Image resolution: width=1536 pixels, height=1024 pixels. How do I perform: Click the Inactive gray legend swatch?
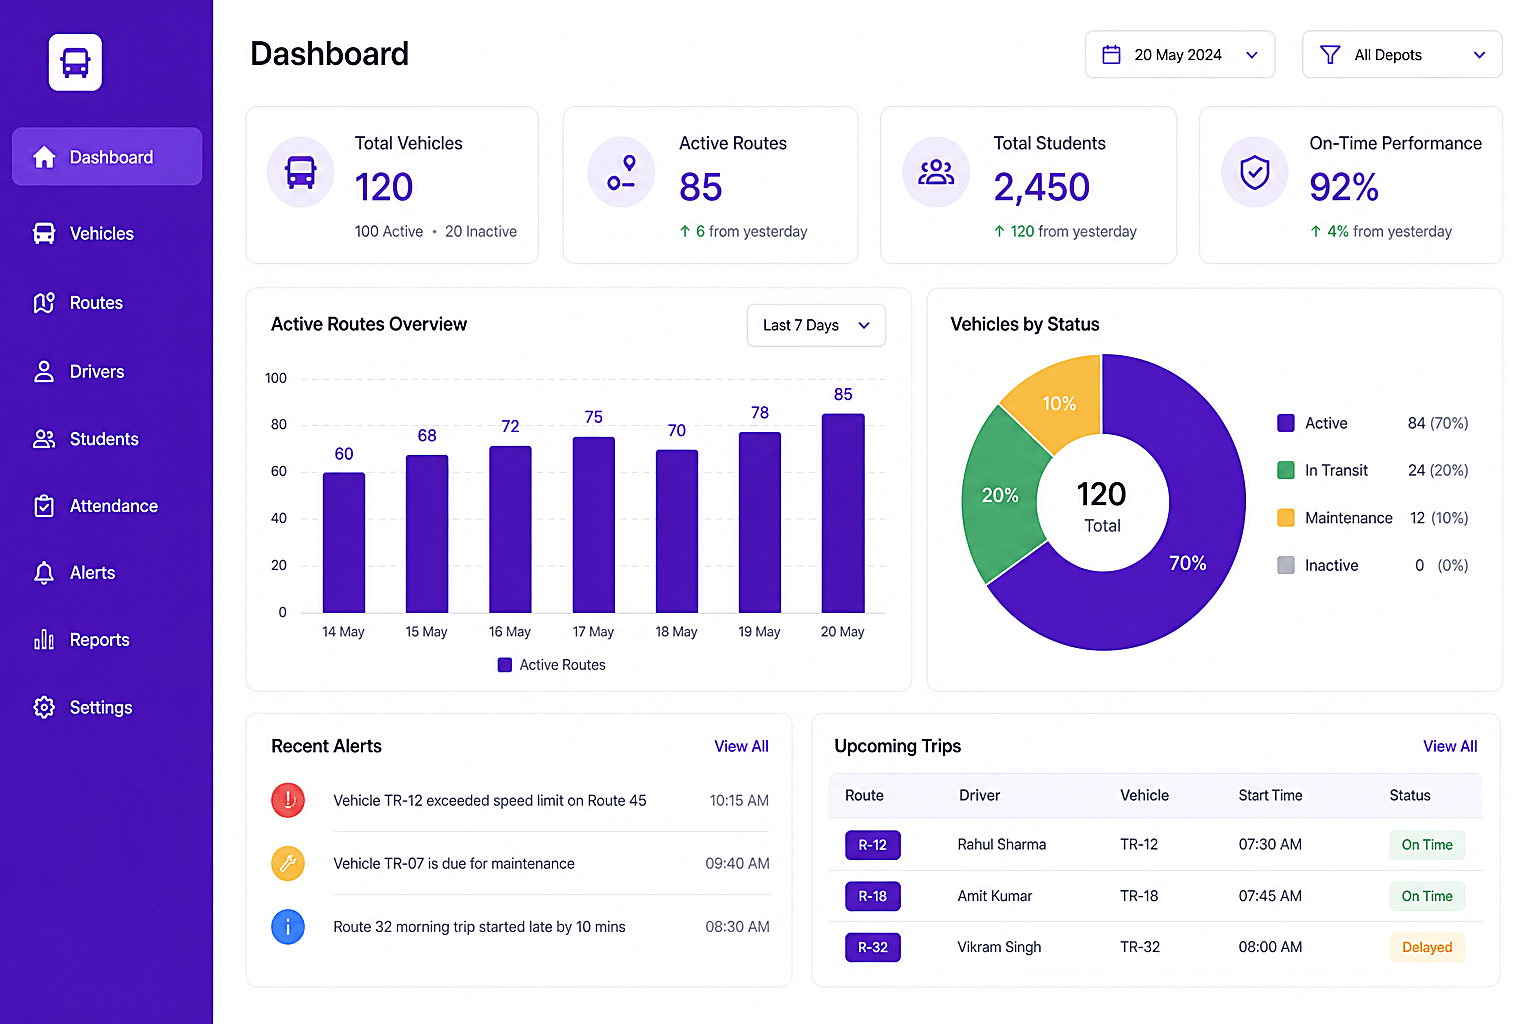coord(1286,565)
